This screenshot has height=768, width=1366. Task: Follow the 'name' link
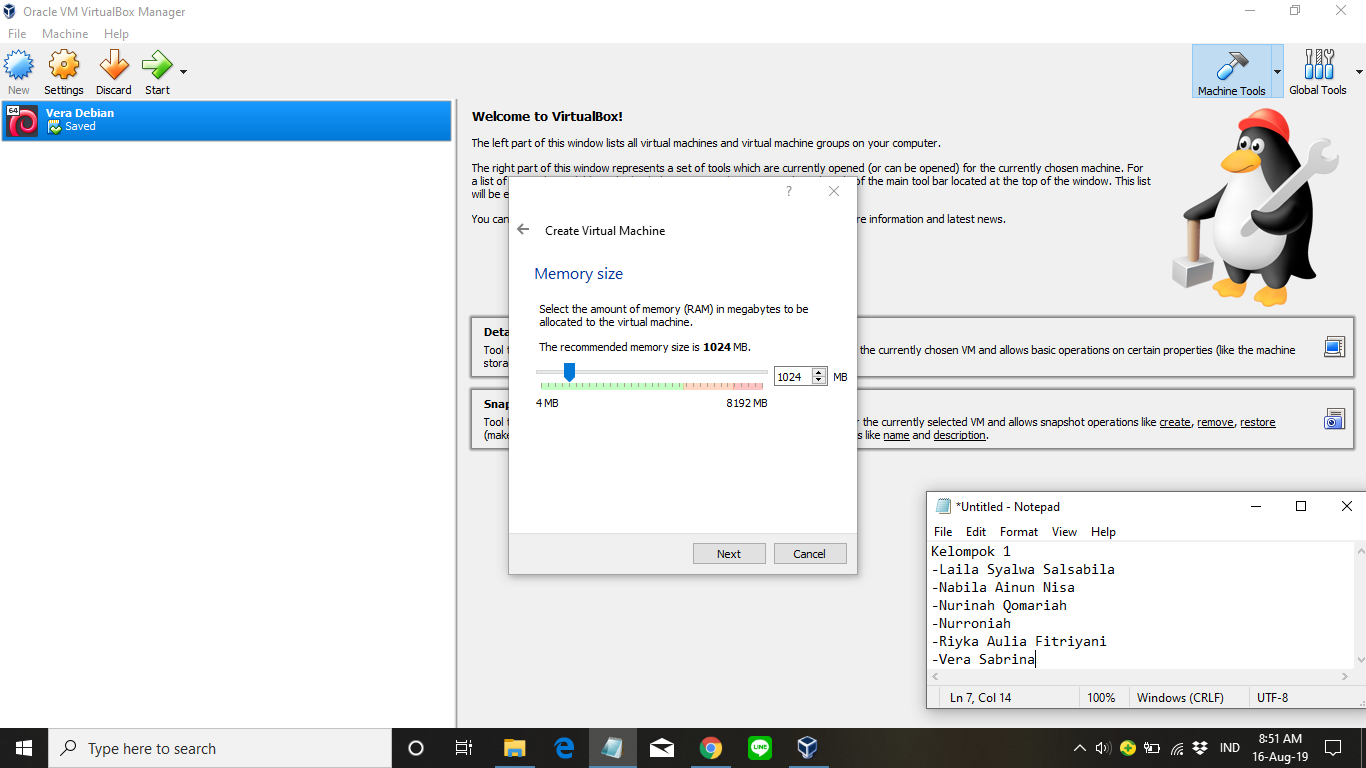point(896,435)
